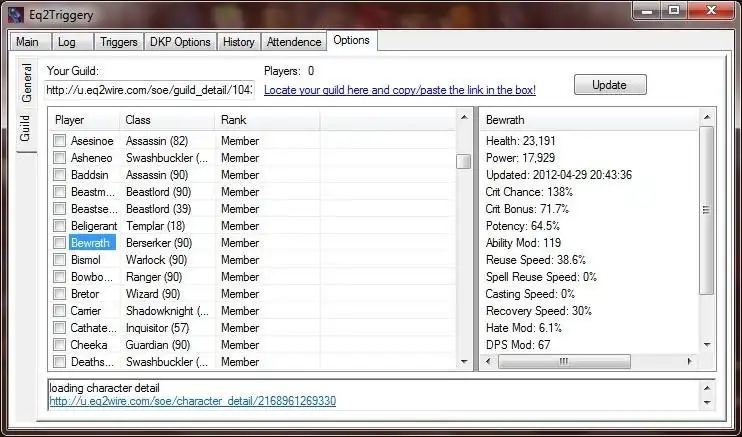This screenshot has width=742, height=437.
Task: Open the Attendence tab
Action: click(294, 42)
